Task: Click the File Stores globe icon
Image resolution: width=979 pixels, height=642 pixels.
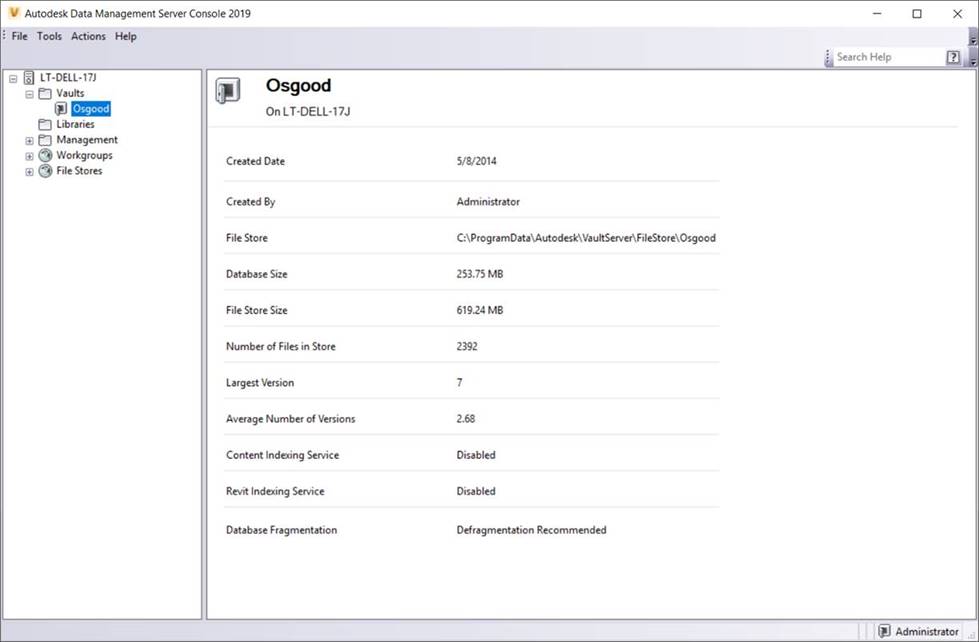Action: click(x=45, y=171)
